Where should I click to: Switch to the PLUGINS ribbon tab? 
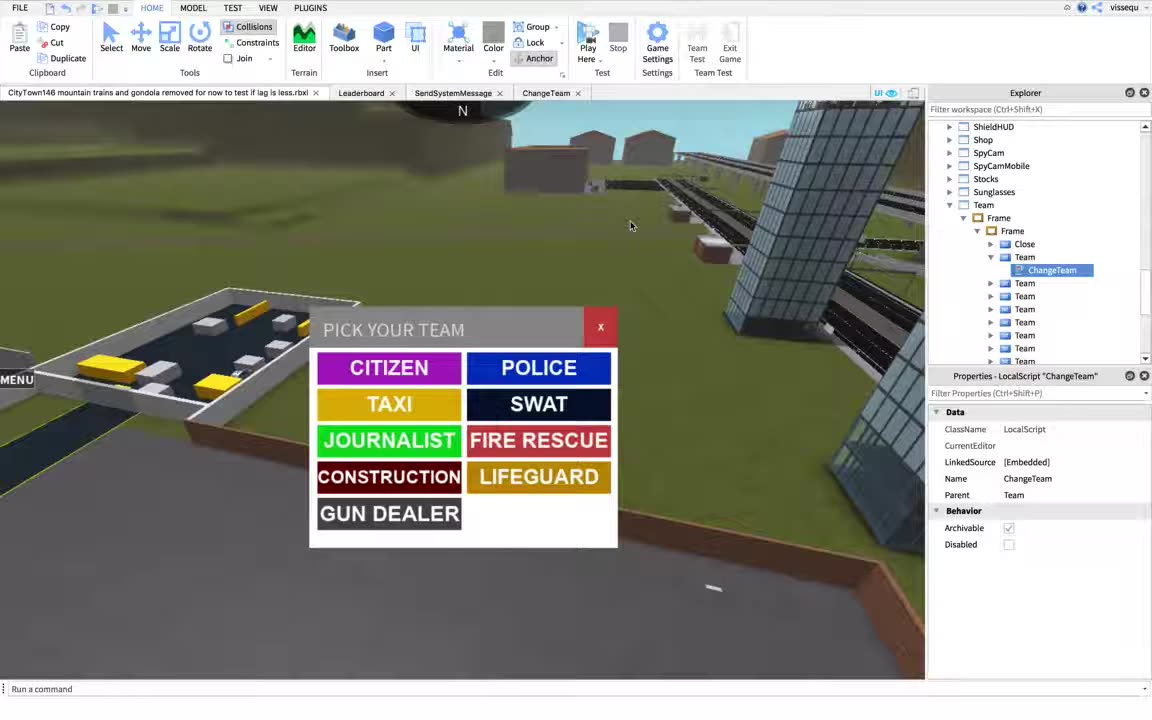pos(310,8)
